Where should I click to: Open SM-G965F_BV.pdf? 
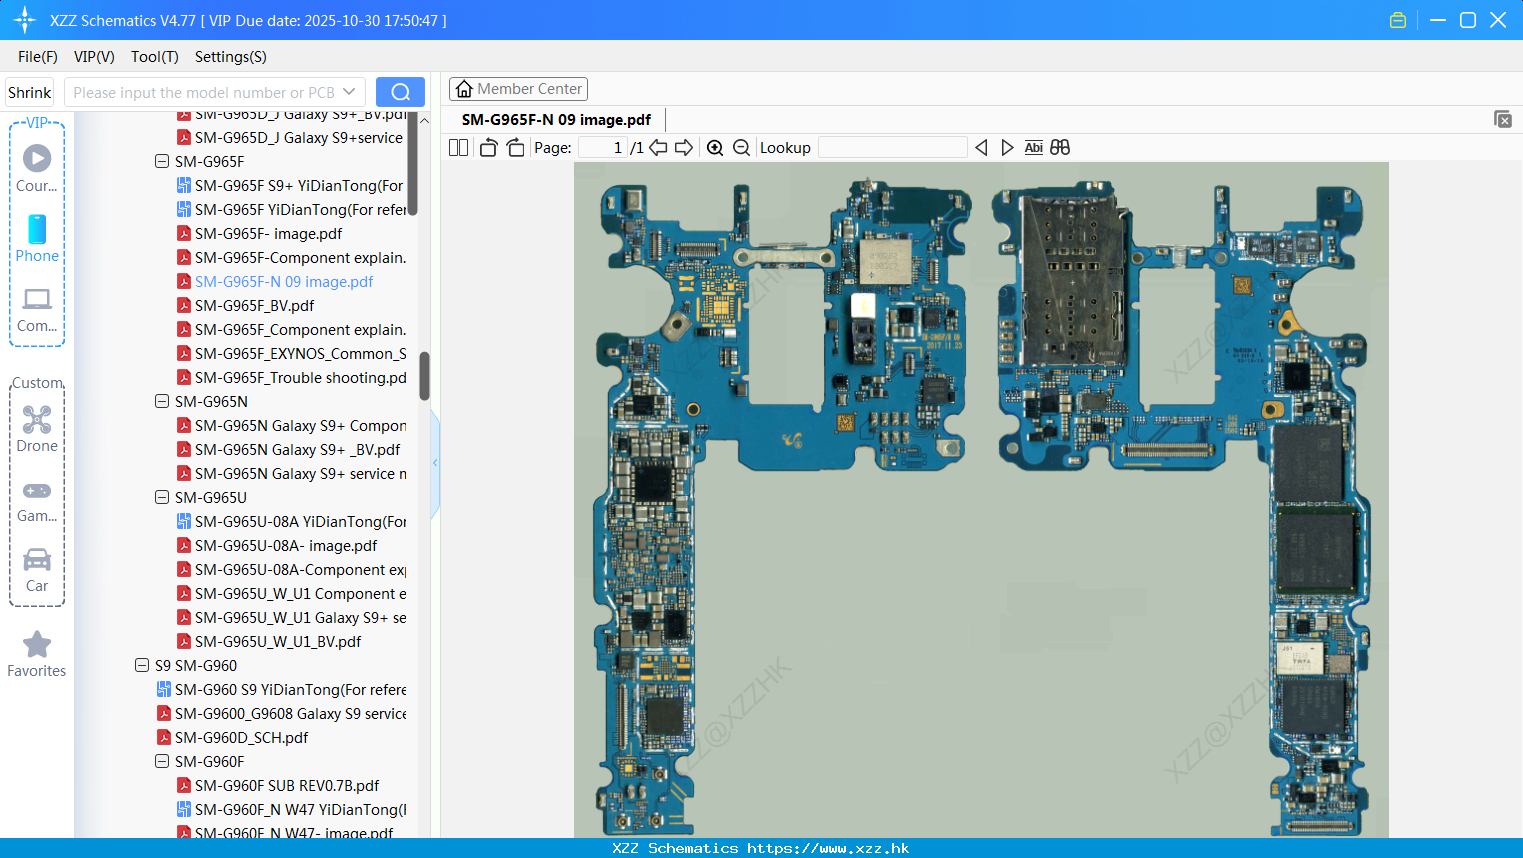[254, 305]
